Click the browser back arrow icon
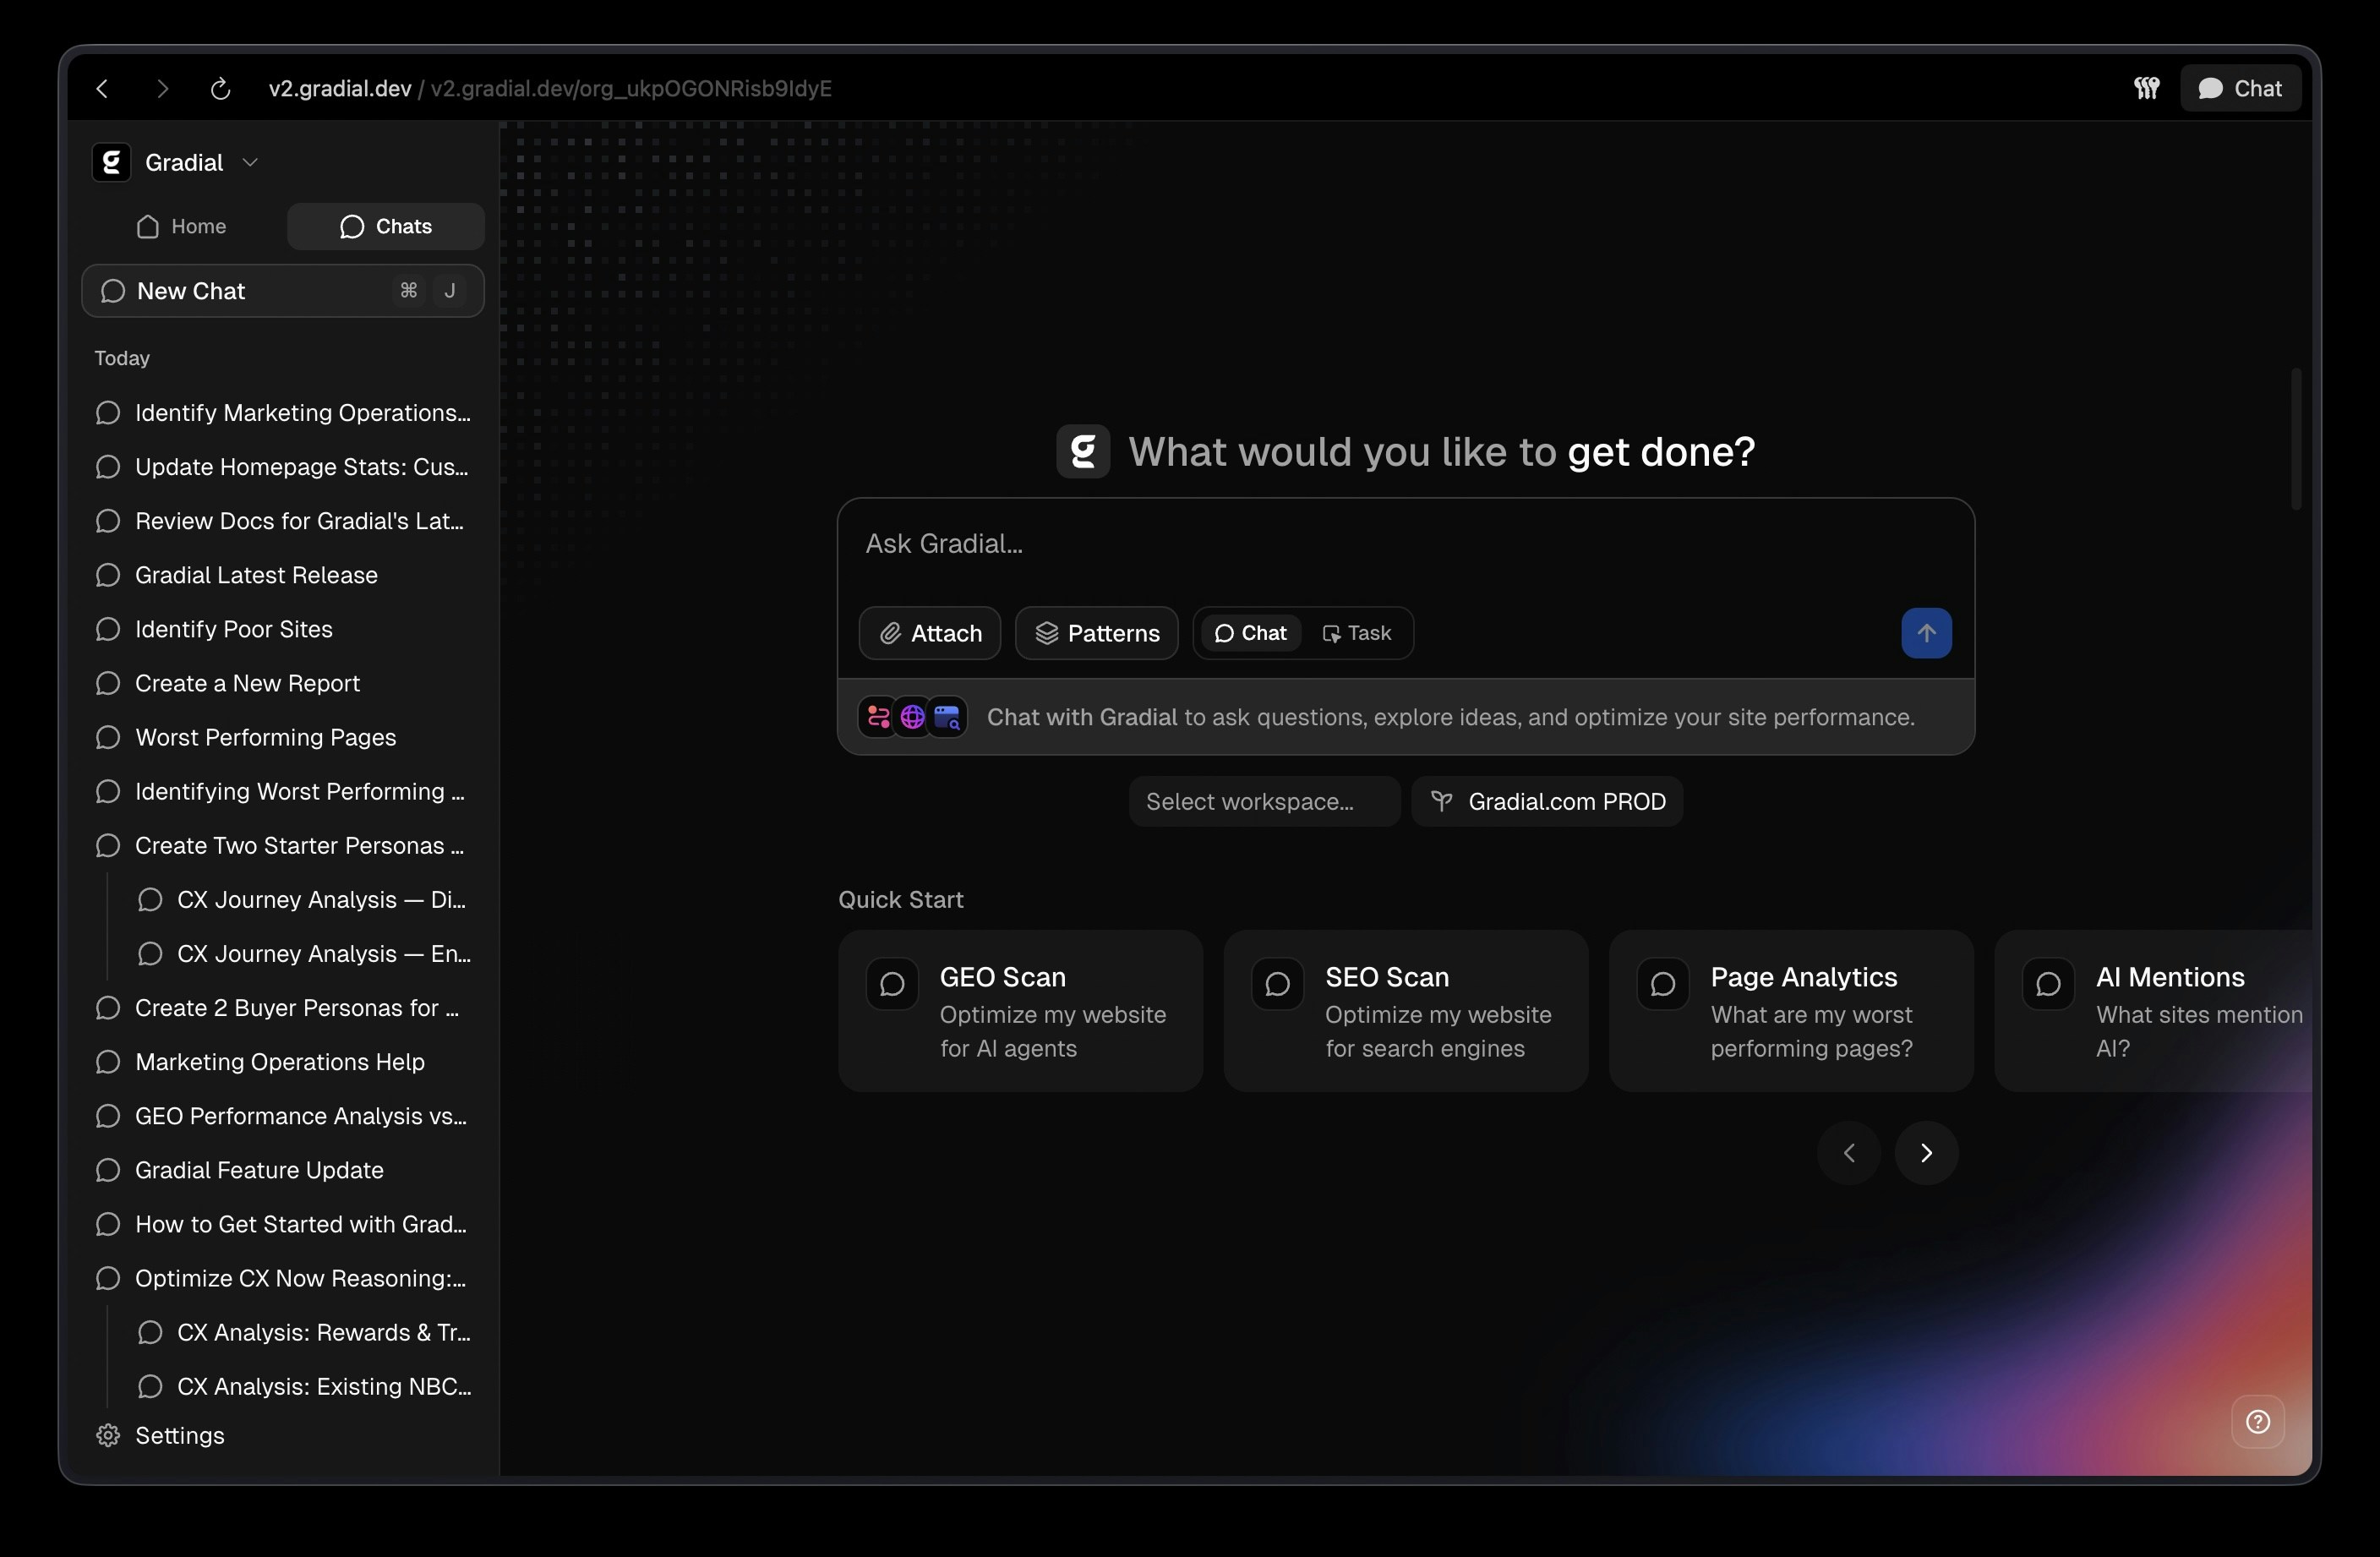Viewport: 2380px width, 1557px height. [102, 89]
